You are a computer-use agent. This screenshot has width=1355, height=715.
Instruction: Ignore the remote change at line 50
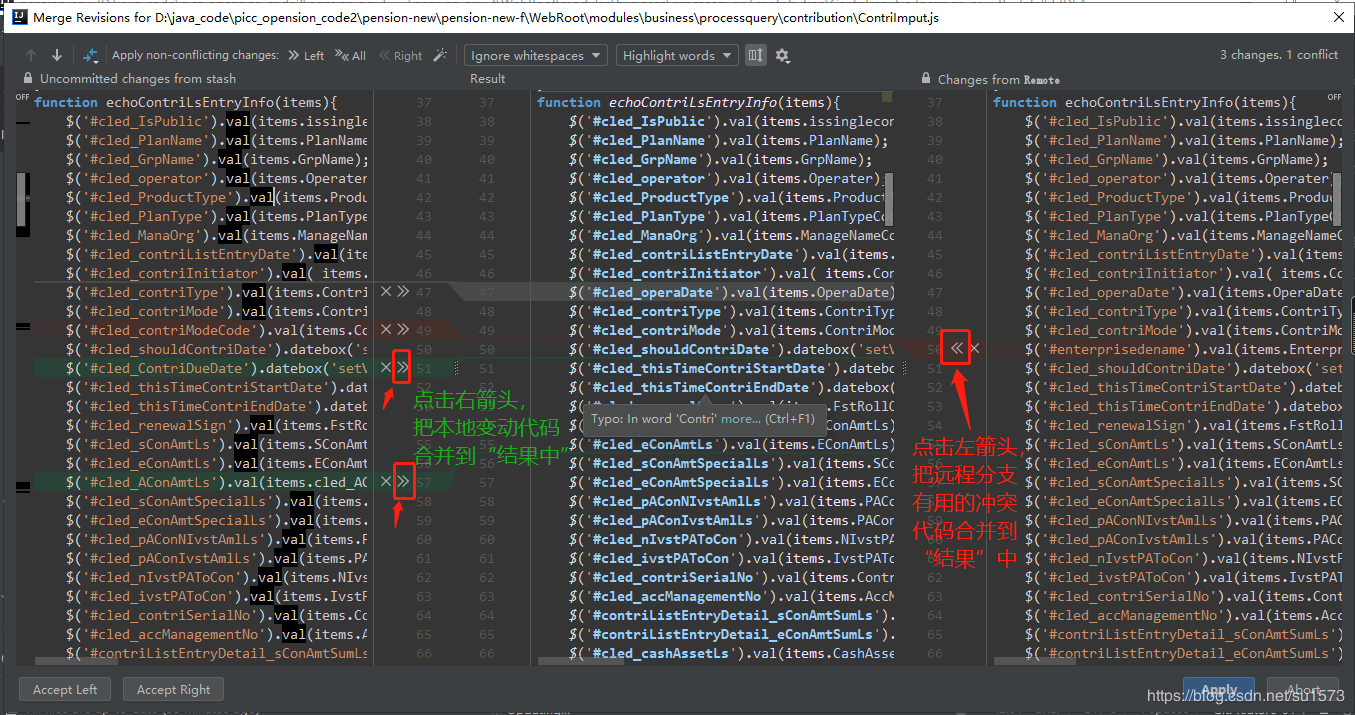(975, 348)
